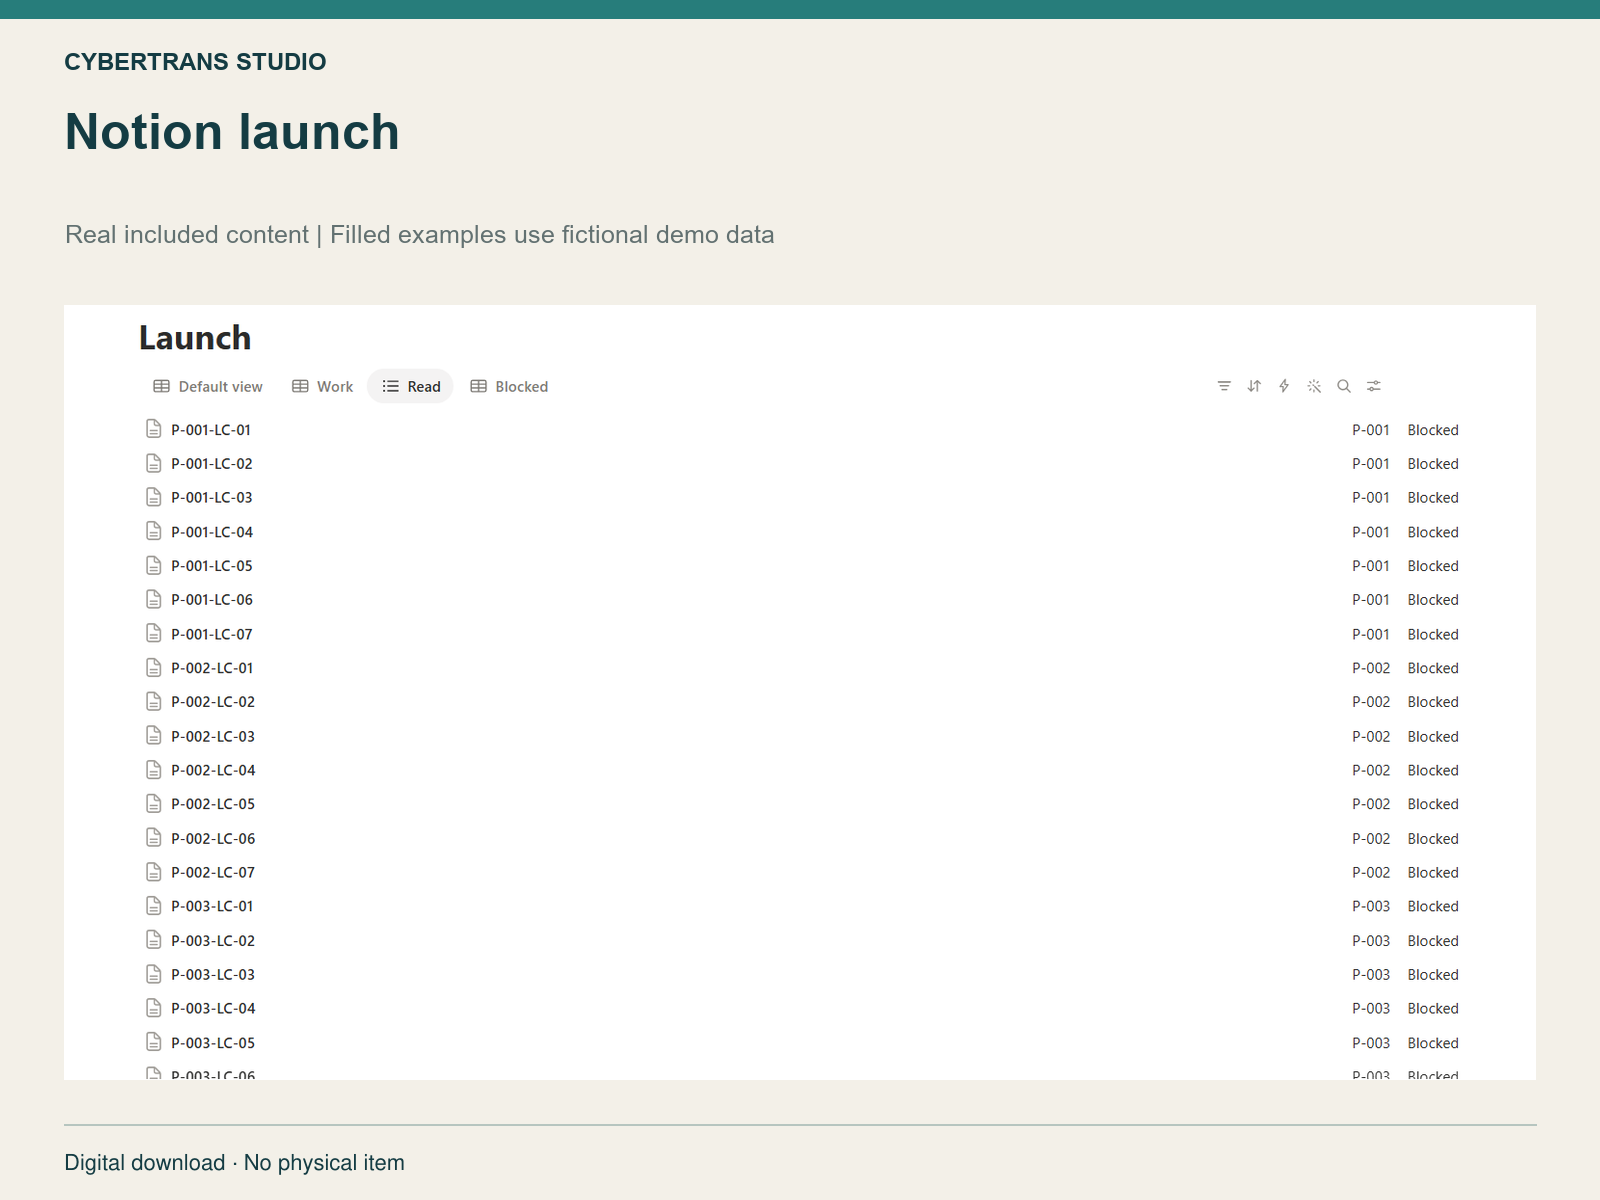Switch to the Default view tab
Screen dimensions: 1600x1200
point(208,386)
